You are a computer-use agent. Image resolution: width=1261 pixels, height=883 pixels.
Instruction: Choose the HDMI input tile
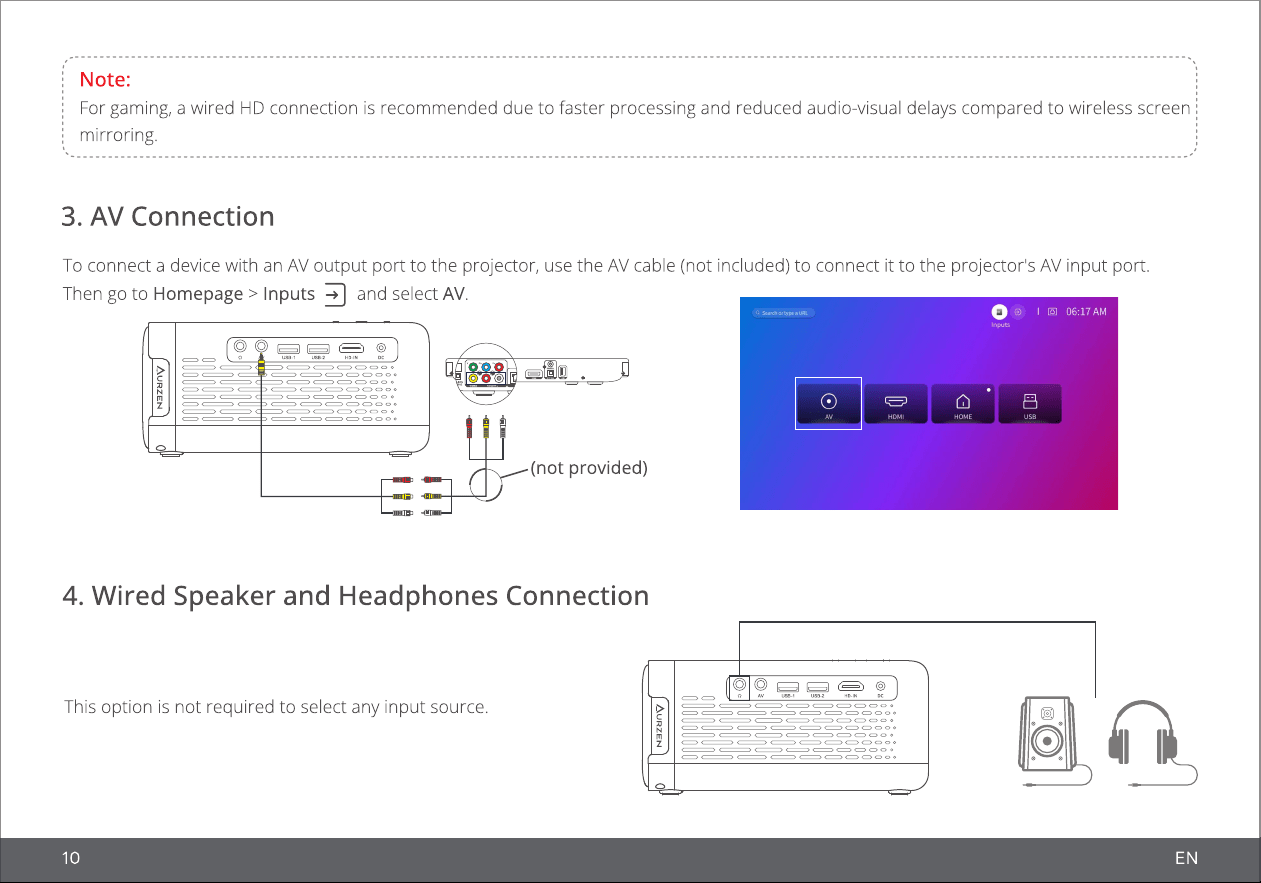(x=896, y=404)
